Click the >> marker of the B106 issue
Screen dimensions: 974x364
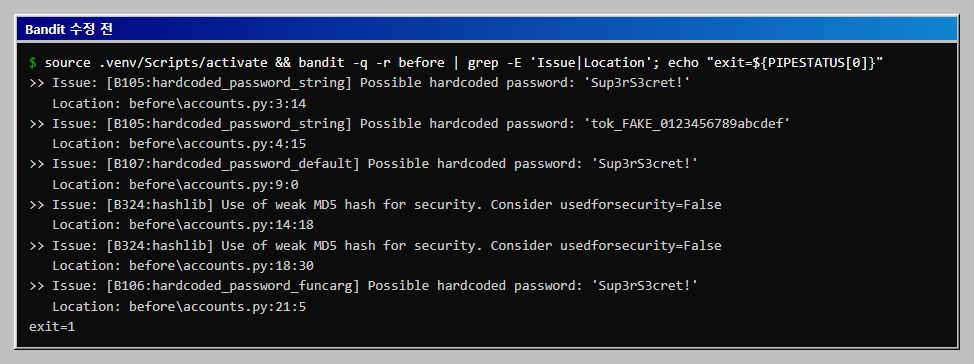(x=37, y=286)
